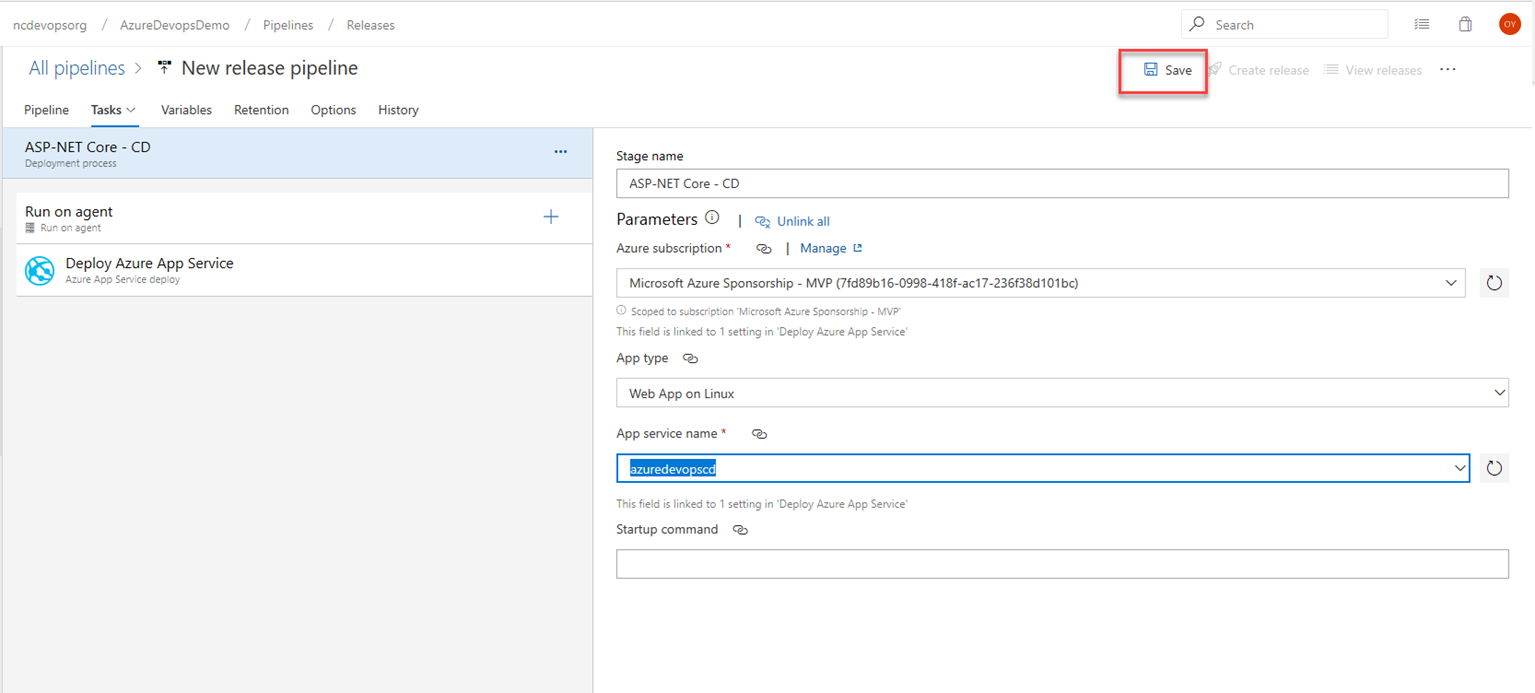Screen dimensions: 1535x693
Task: Open ellipsis menu for ASP-NET Core - CD stage
Action: click(561, 152)
